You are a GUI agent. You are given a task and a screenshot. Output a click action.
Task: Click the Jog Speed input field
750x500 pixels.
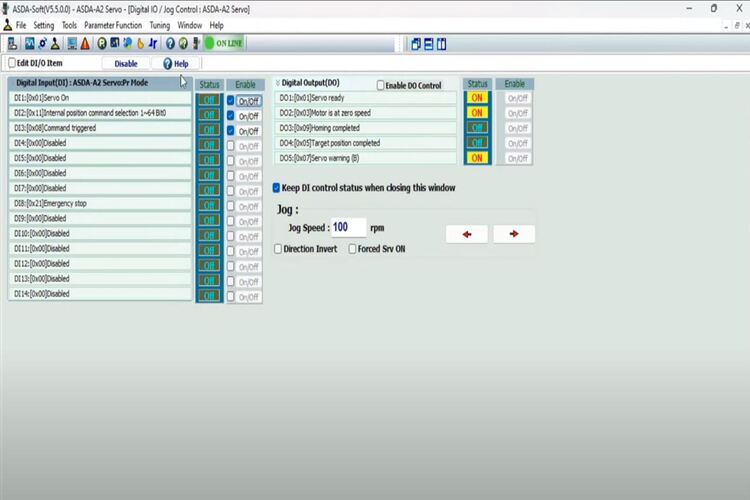(x=348, y=228)
